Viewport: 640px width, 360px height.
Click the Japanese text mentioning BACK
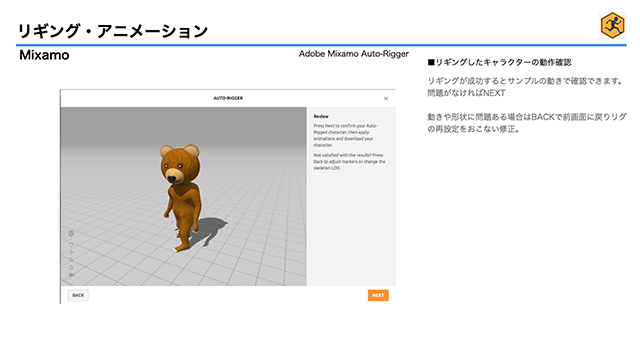(527, 123)
